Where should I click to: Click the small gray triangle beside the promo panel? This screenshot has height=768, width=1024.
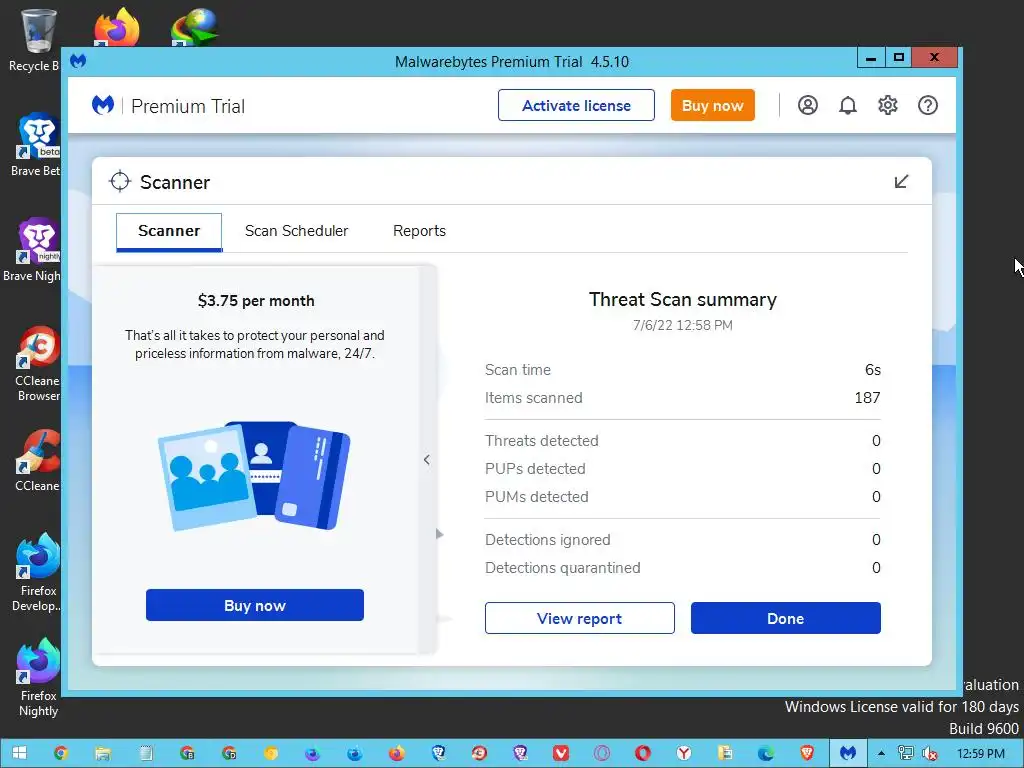(x=440, y=534)
